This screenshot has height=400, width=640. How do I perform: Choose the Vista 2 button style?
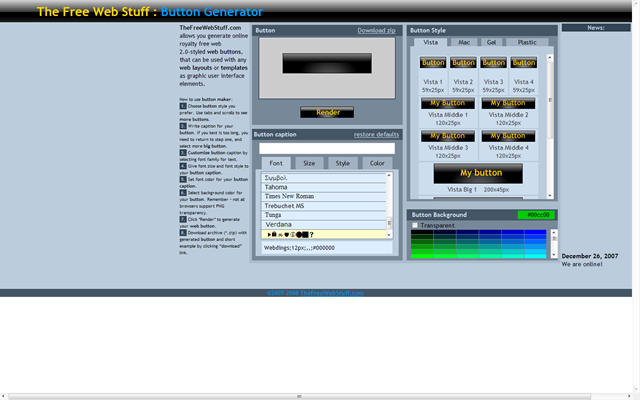pyautogui.click(x=463, y=63)
